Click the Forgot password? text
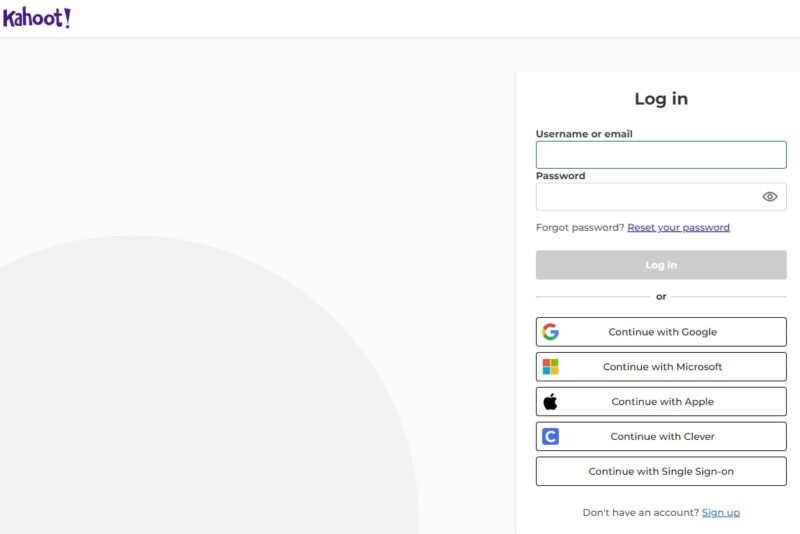The height and width of the screenshot is (534, 800). pyautogui.click(x=580, y=228)
